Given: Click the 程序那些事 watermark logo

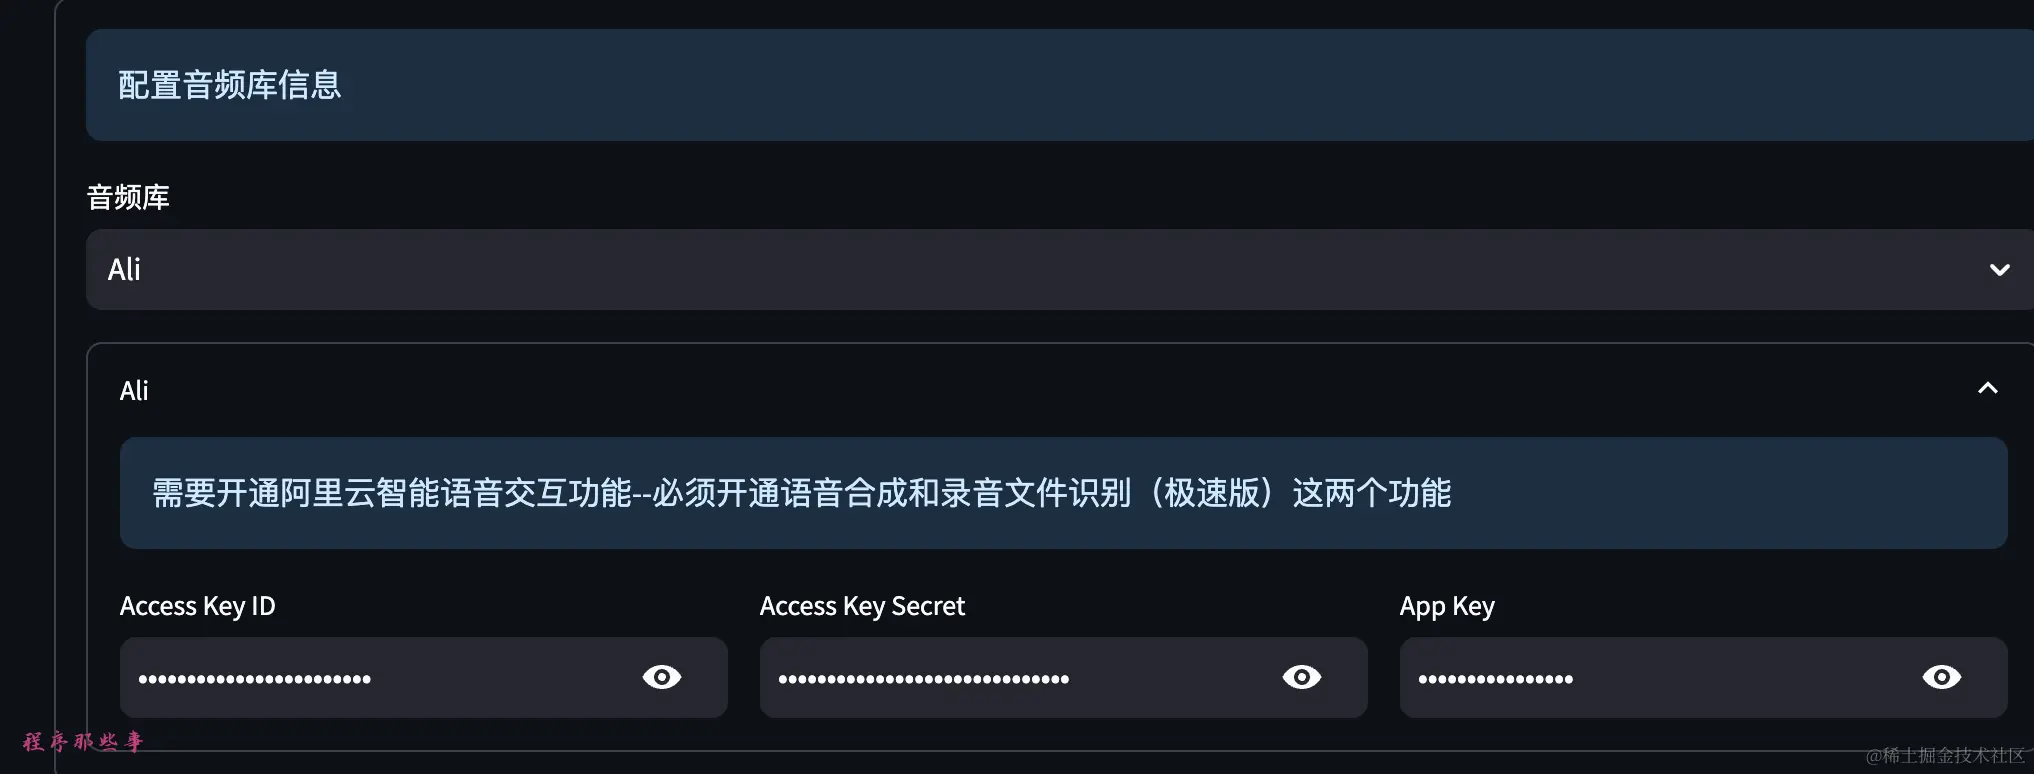Looking at the screenshot, I should (x=83, y=741).
